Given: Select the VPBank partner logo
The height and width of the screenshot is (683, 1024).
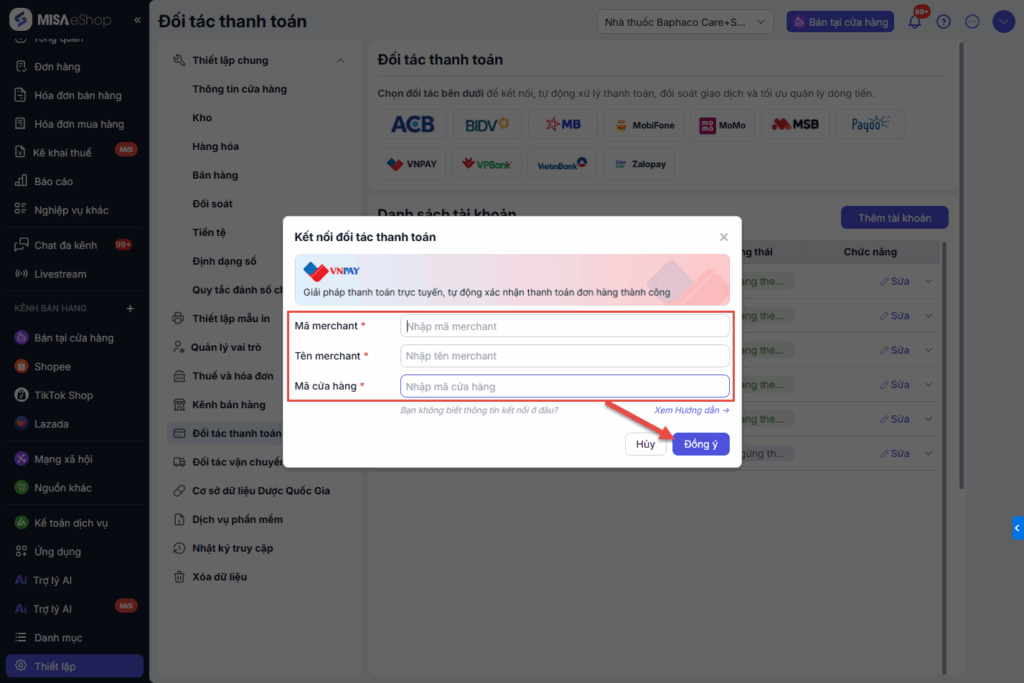Looking at the screenshot, I should pos(487,164).
